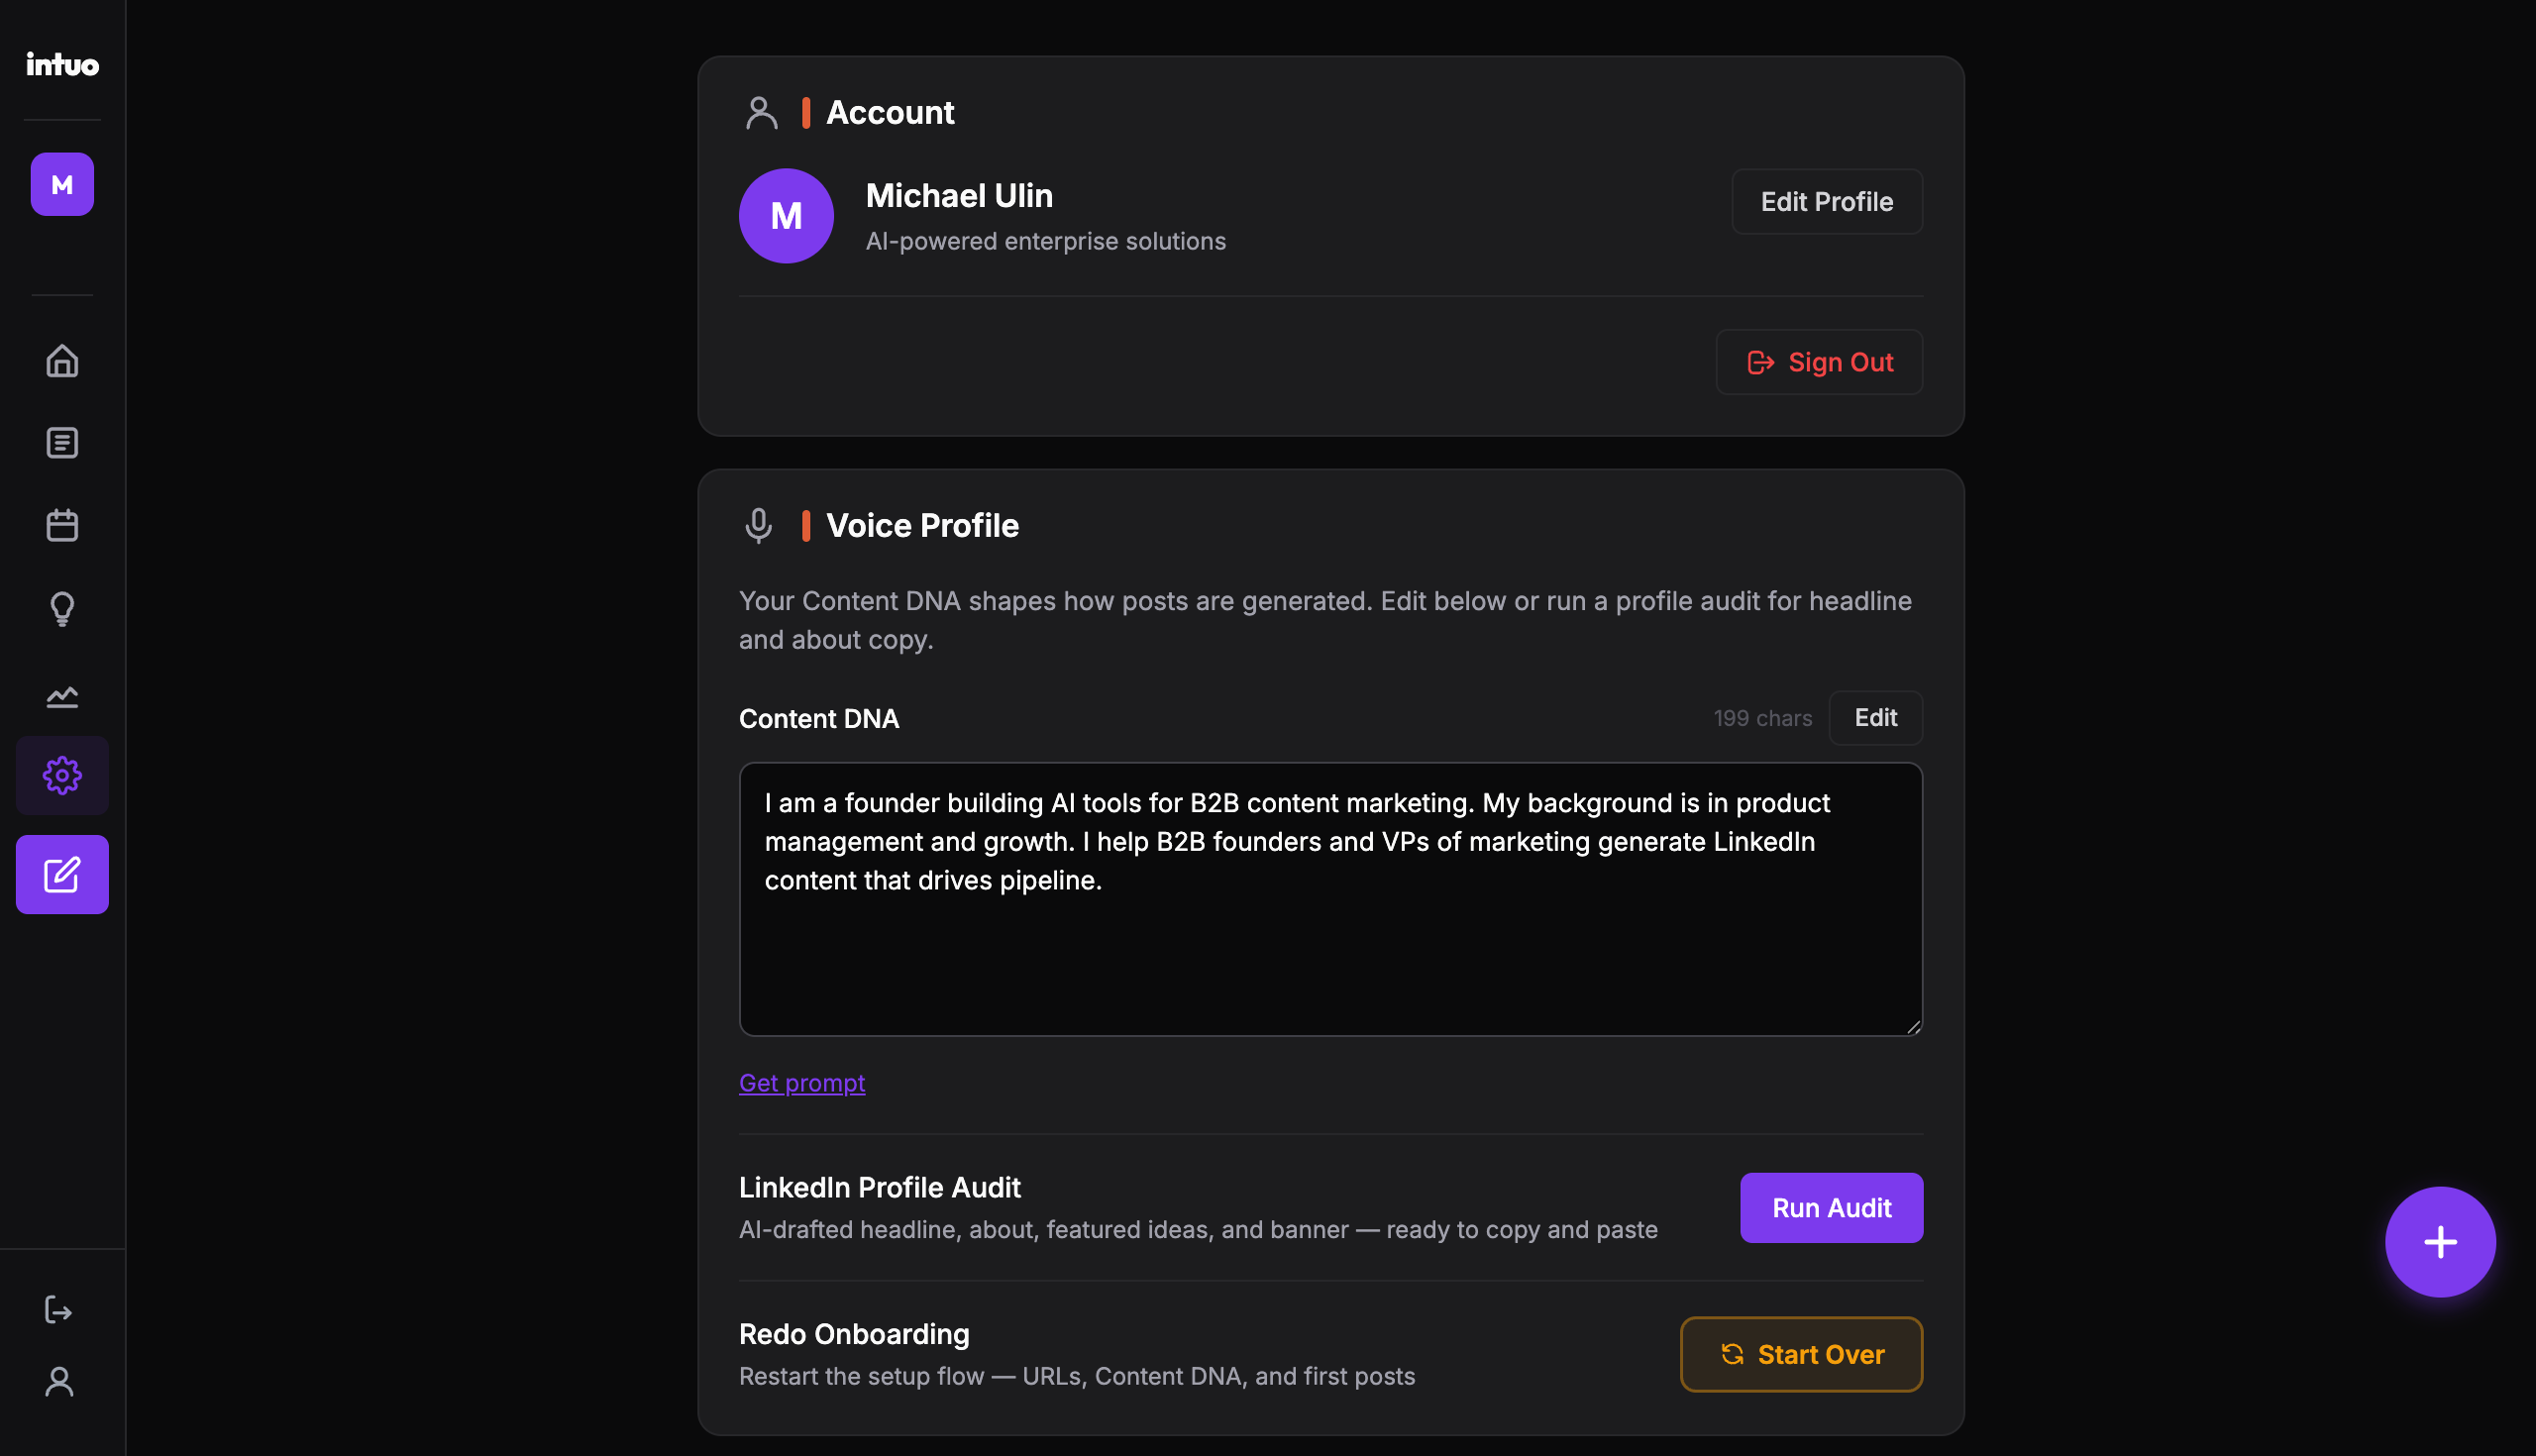Click the microphone icon beside Voice Profile
The image size is (2536, 1456).
pos(758,525)
